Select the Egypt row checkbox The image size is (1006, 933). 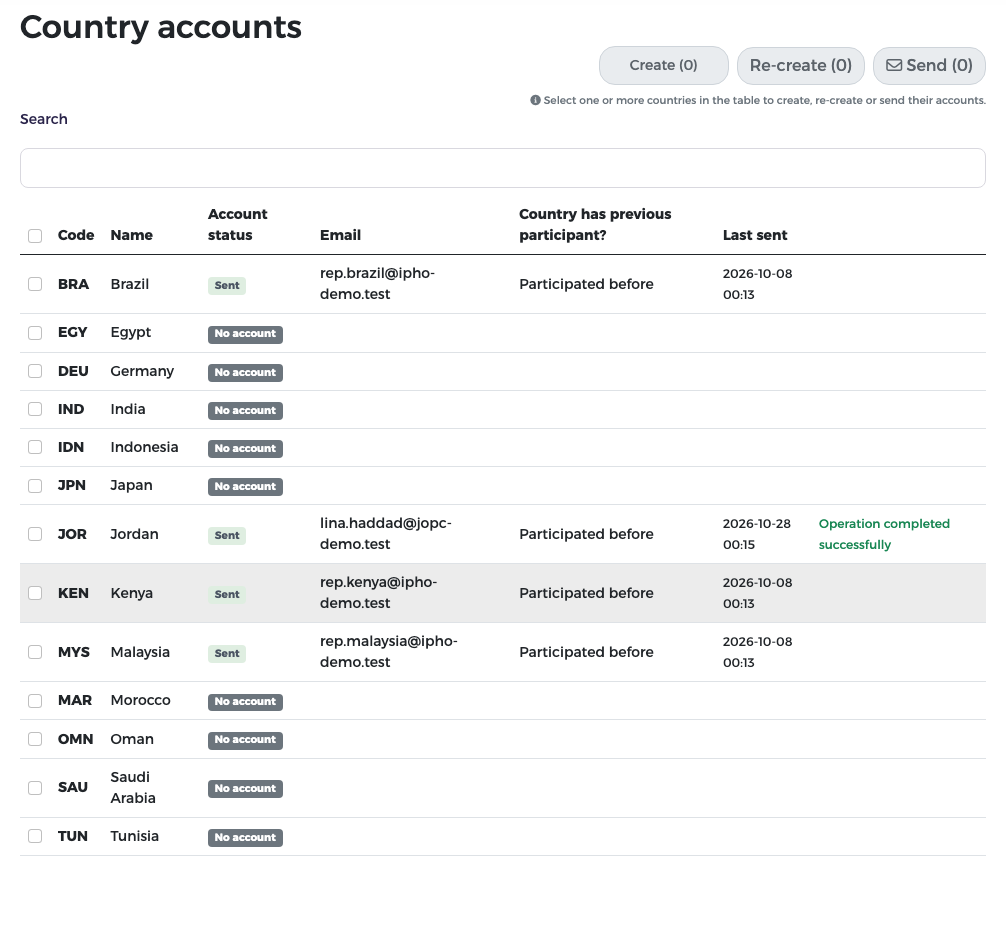[x=35, y=333]
